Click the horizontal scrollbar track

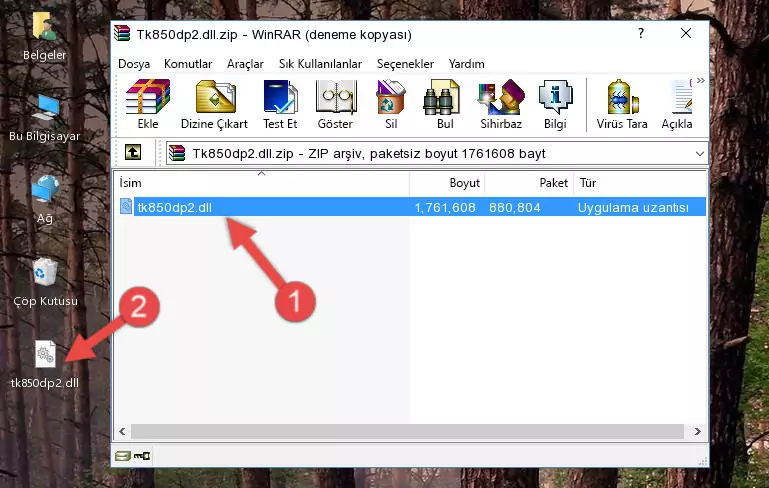click(407, 432)
